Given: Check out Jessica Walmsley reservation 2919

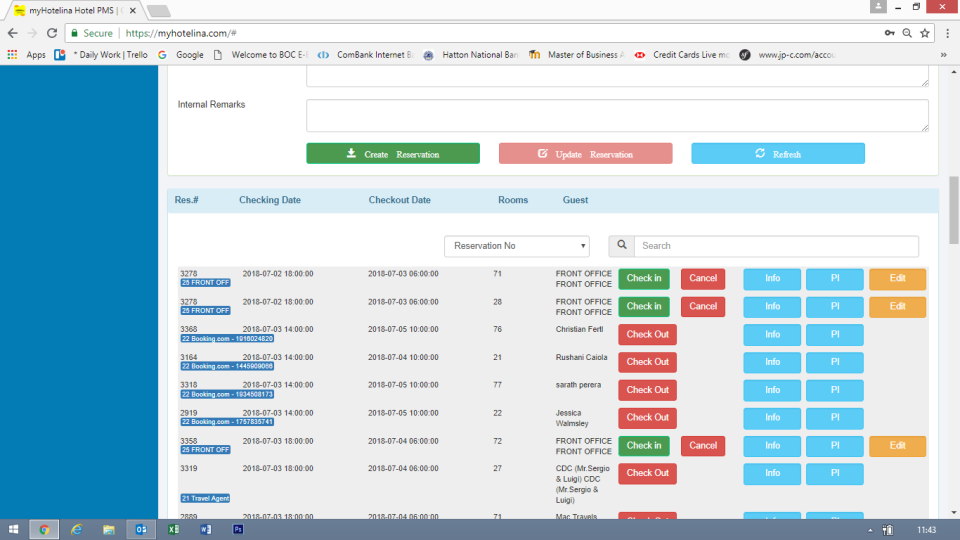Looking at the screenshot, I should (647, 418).
